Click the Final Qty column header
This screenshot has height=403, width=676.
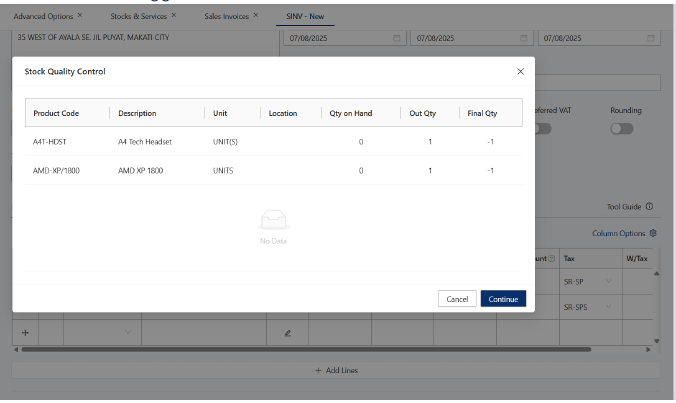tap(482, 113)
